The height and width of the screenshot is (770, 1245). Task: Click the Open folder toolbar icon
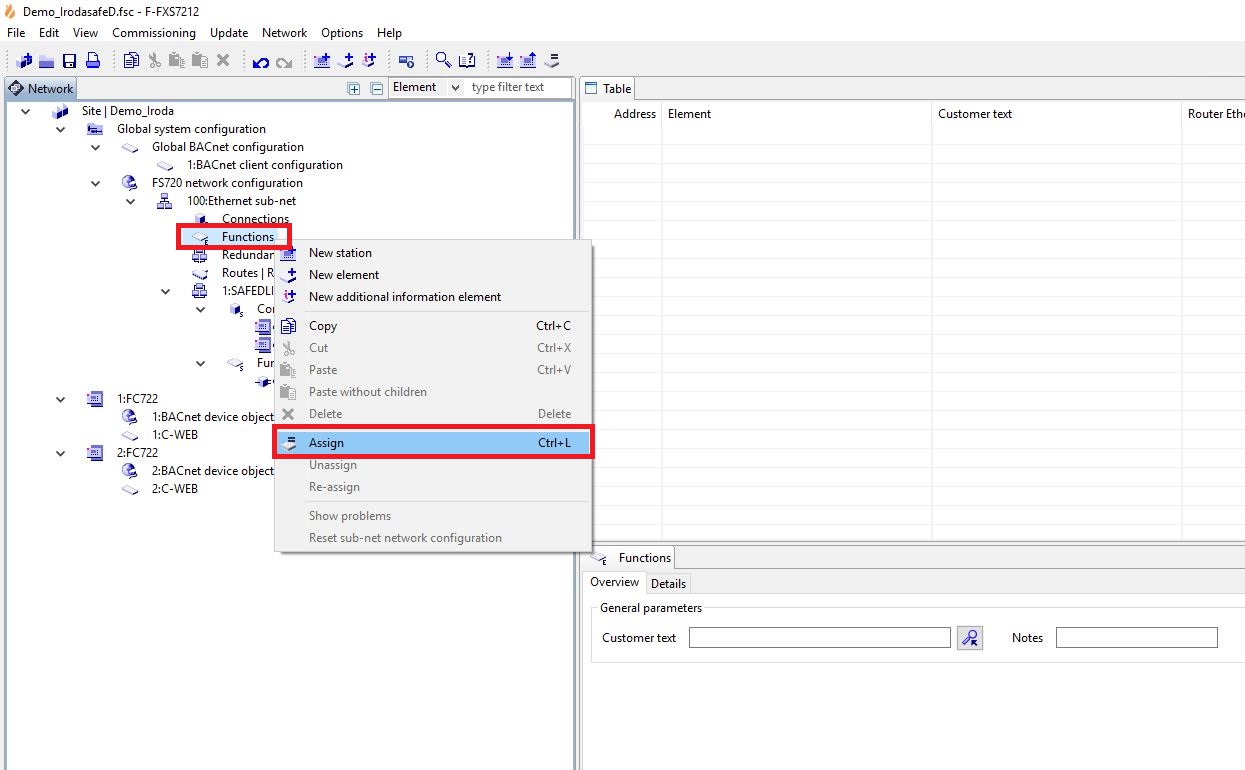46,61
